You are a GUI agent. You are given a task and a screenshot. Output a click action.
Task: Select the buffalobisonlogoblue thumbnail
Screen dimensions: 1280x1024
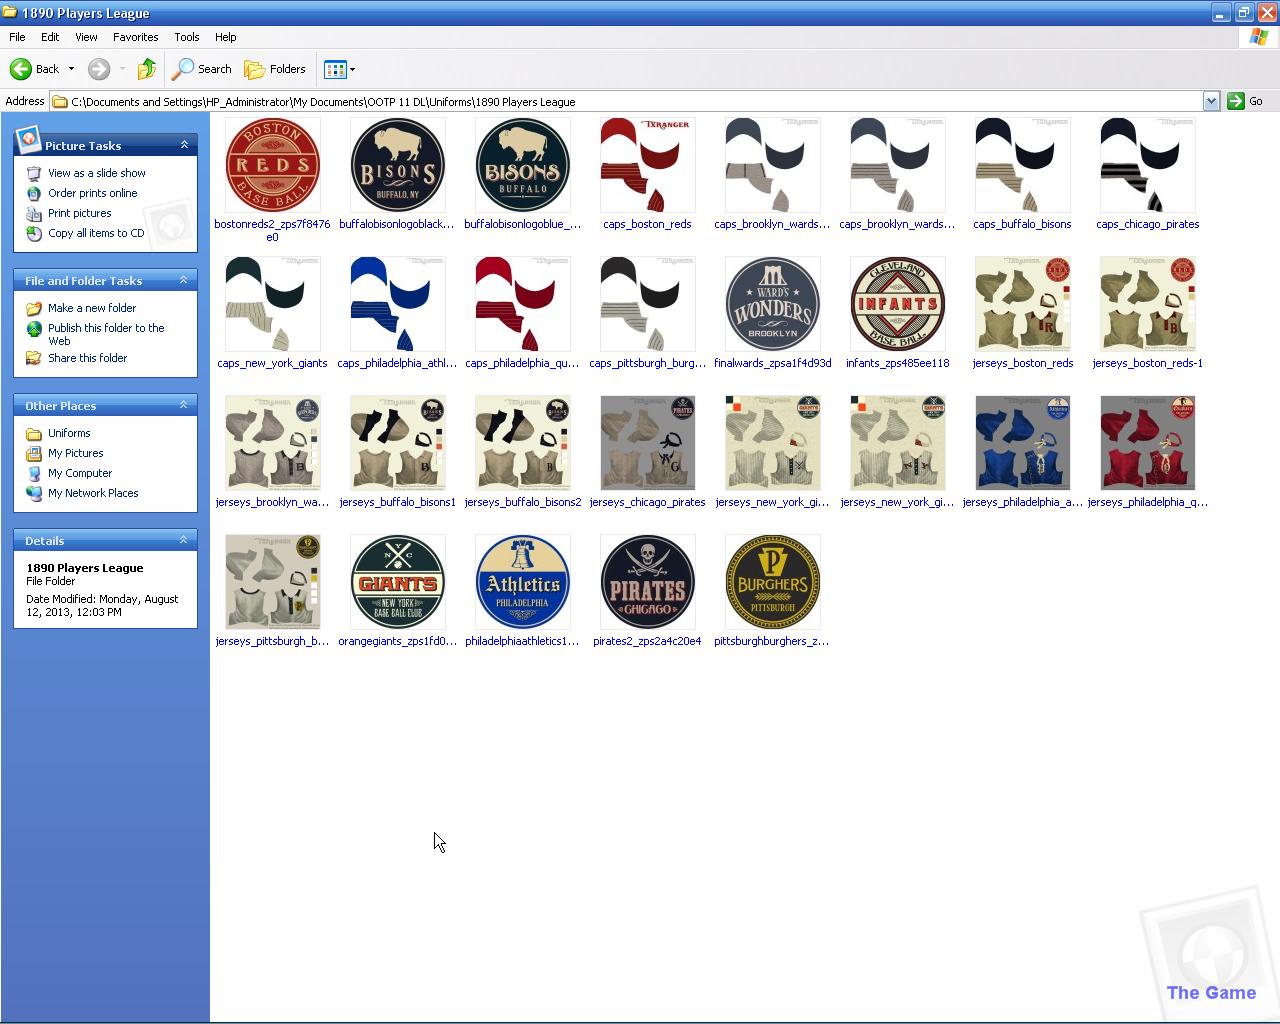coord(523,165)
